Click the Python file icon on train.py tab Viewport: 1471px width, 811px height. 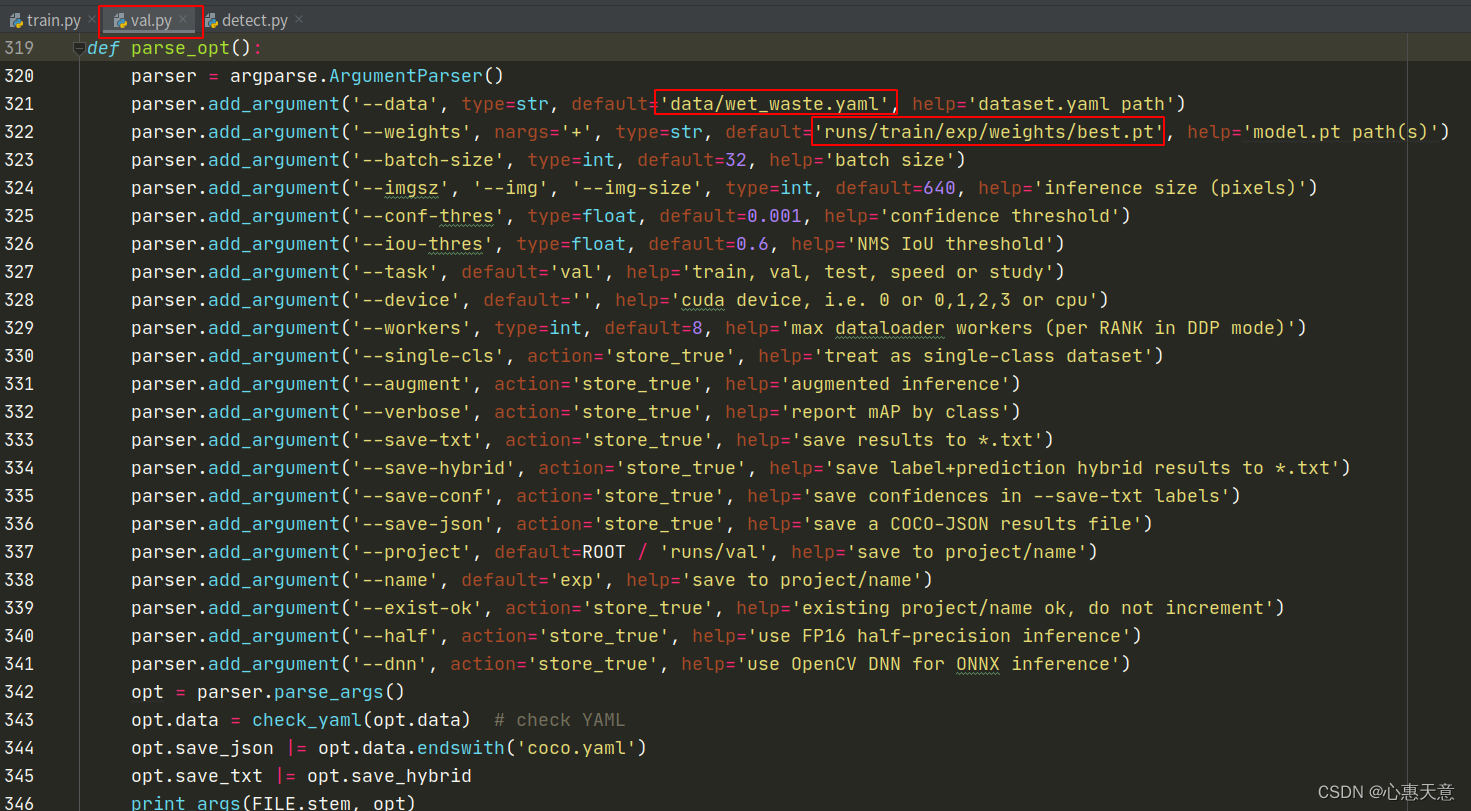[17, 20]
